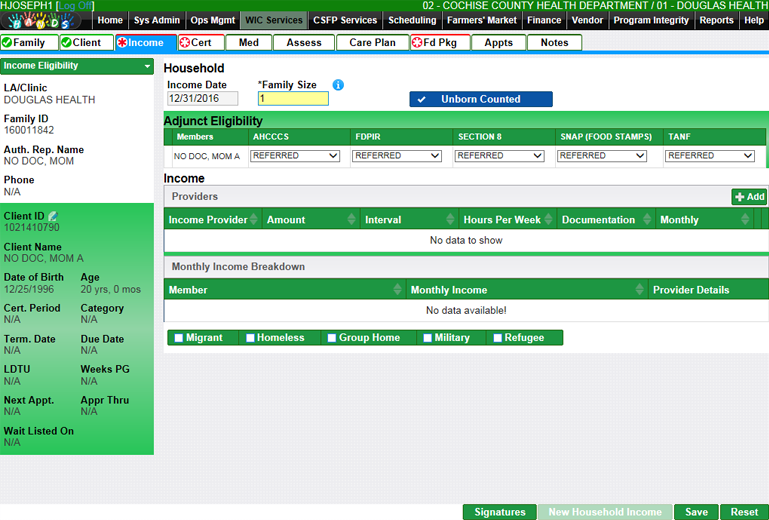Sort by Income Provider column arrows
The height and width of the screenshot is (520, 769).
[254, 220]
